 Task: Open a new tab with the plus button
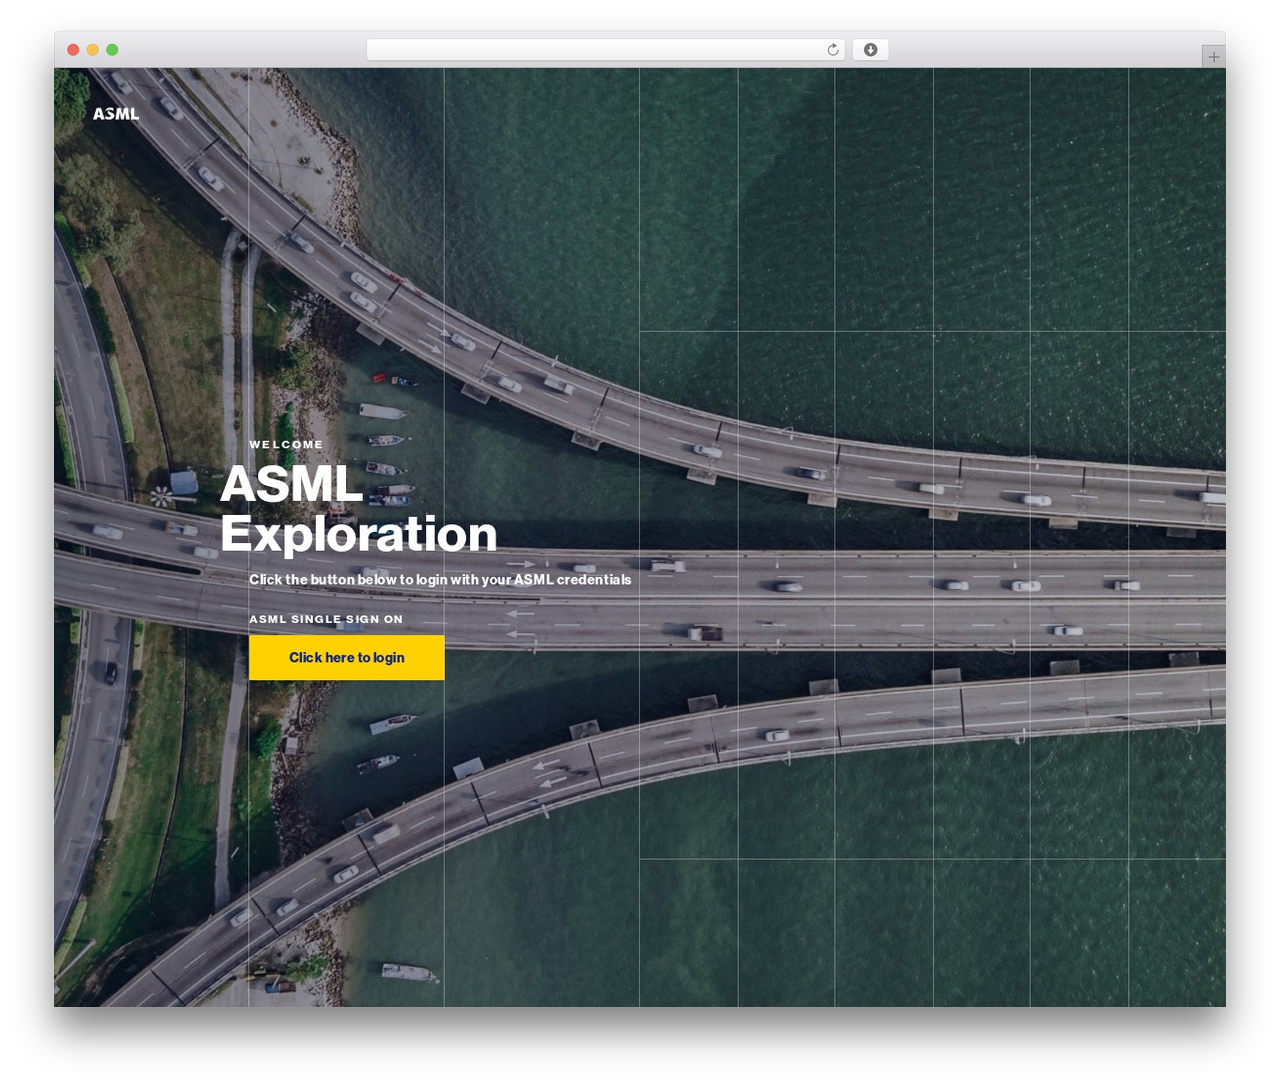point(1213,57)
